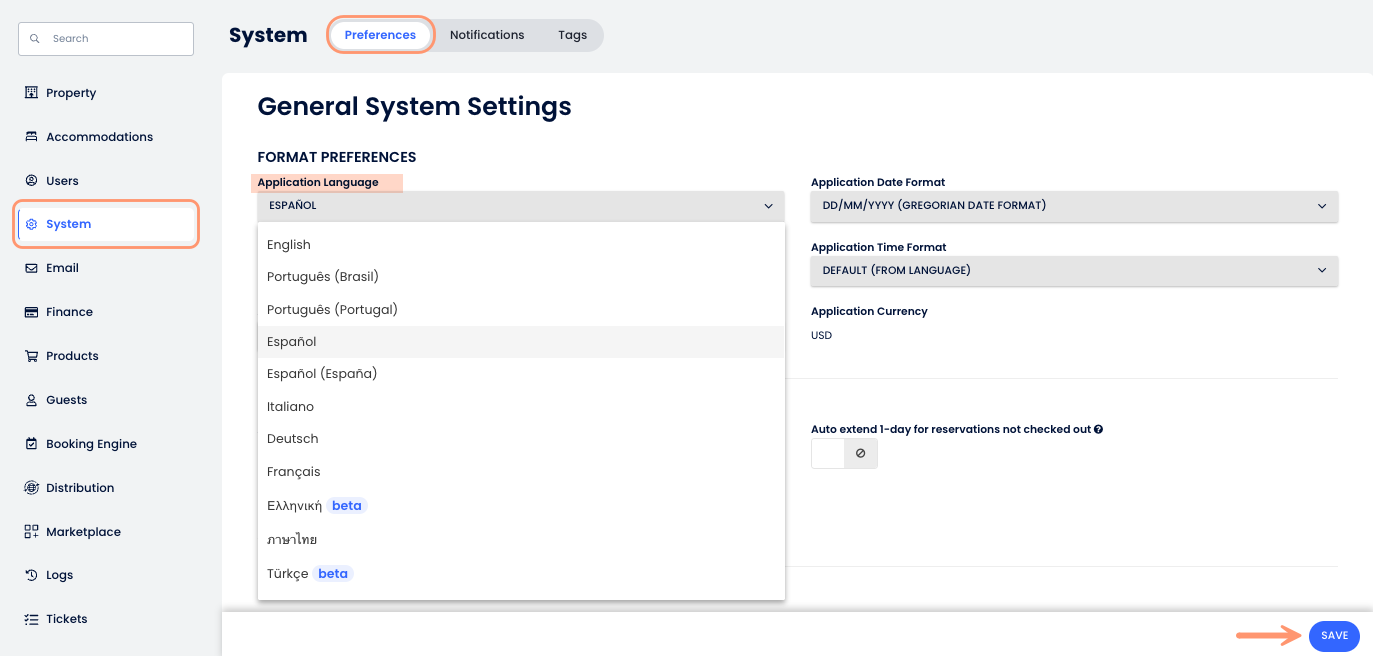Open the Finance card icon
The width and height of the screenshot is (1373, 656).
tap(31, 312)
